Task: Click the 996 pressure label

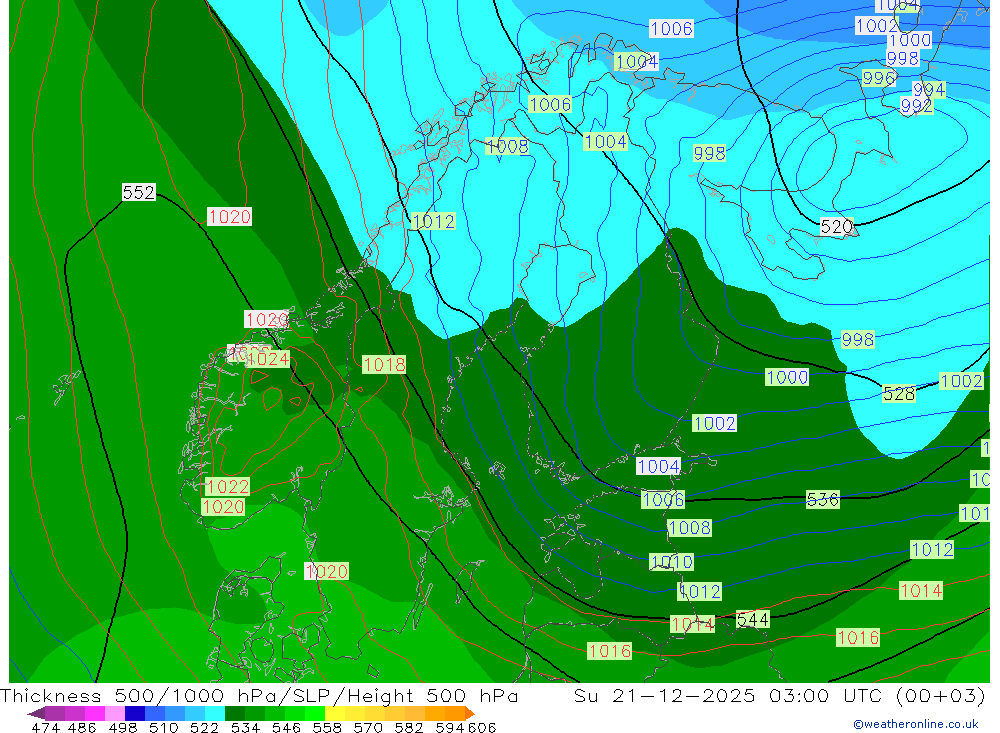Action: point(878,78)
